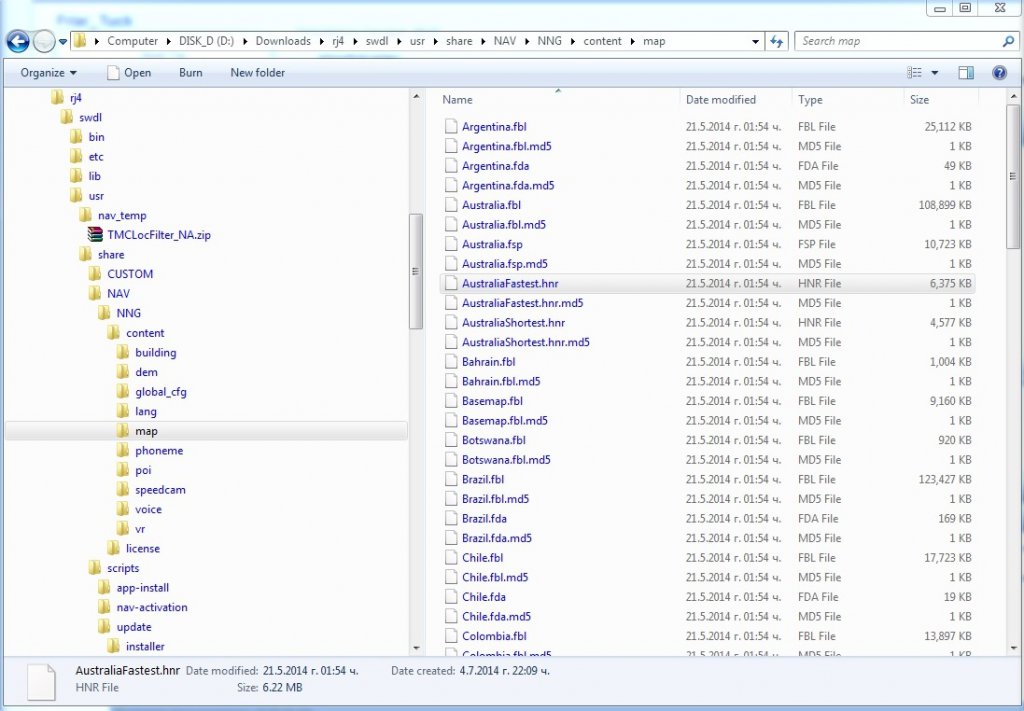The height and width of the screenshot is (711, 1024).
Task: Click the TMCLocFilter_NA.zip archive icon
Action: [95, 235]
